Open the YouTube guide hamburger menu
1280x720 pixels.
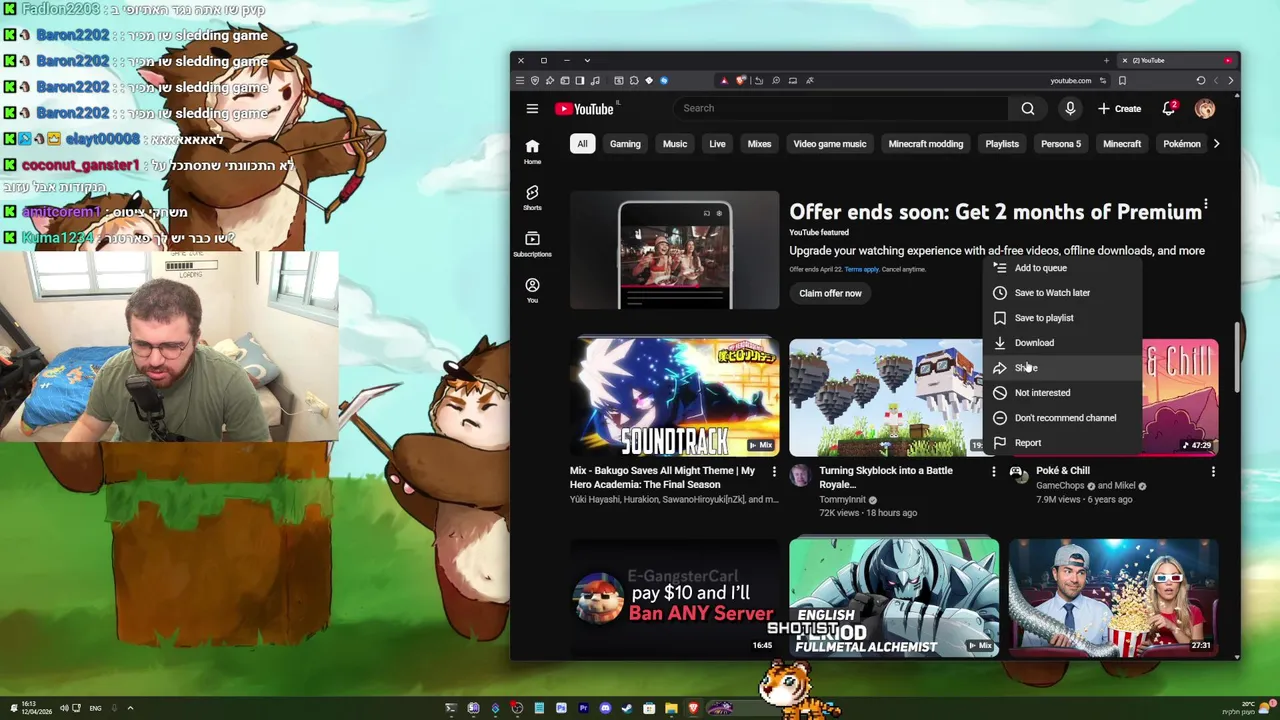point(532,108)
